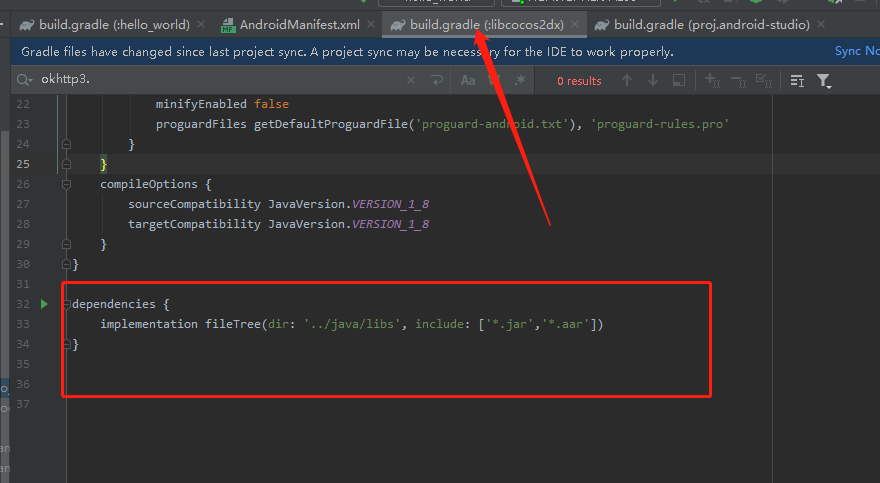The height and width of the screenshot is (483, 880).
Task: Click 'fileTree' call on line 33
Action: coord(233,324)
